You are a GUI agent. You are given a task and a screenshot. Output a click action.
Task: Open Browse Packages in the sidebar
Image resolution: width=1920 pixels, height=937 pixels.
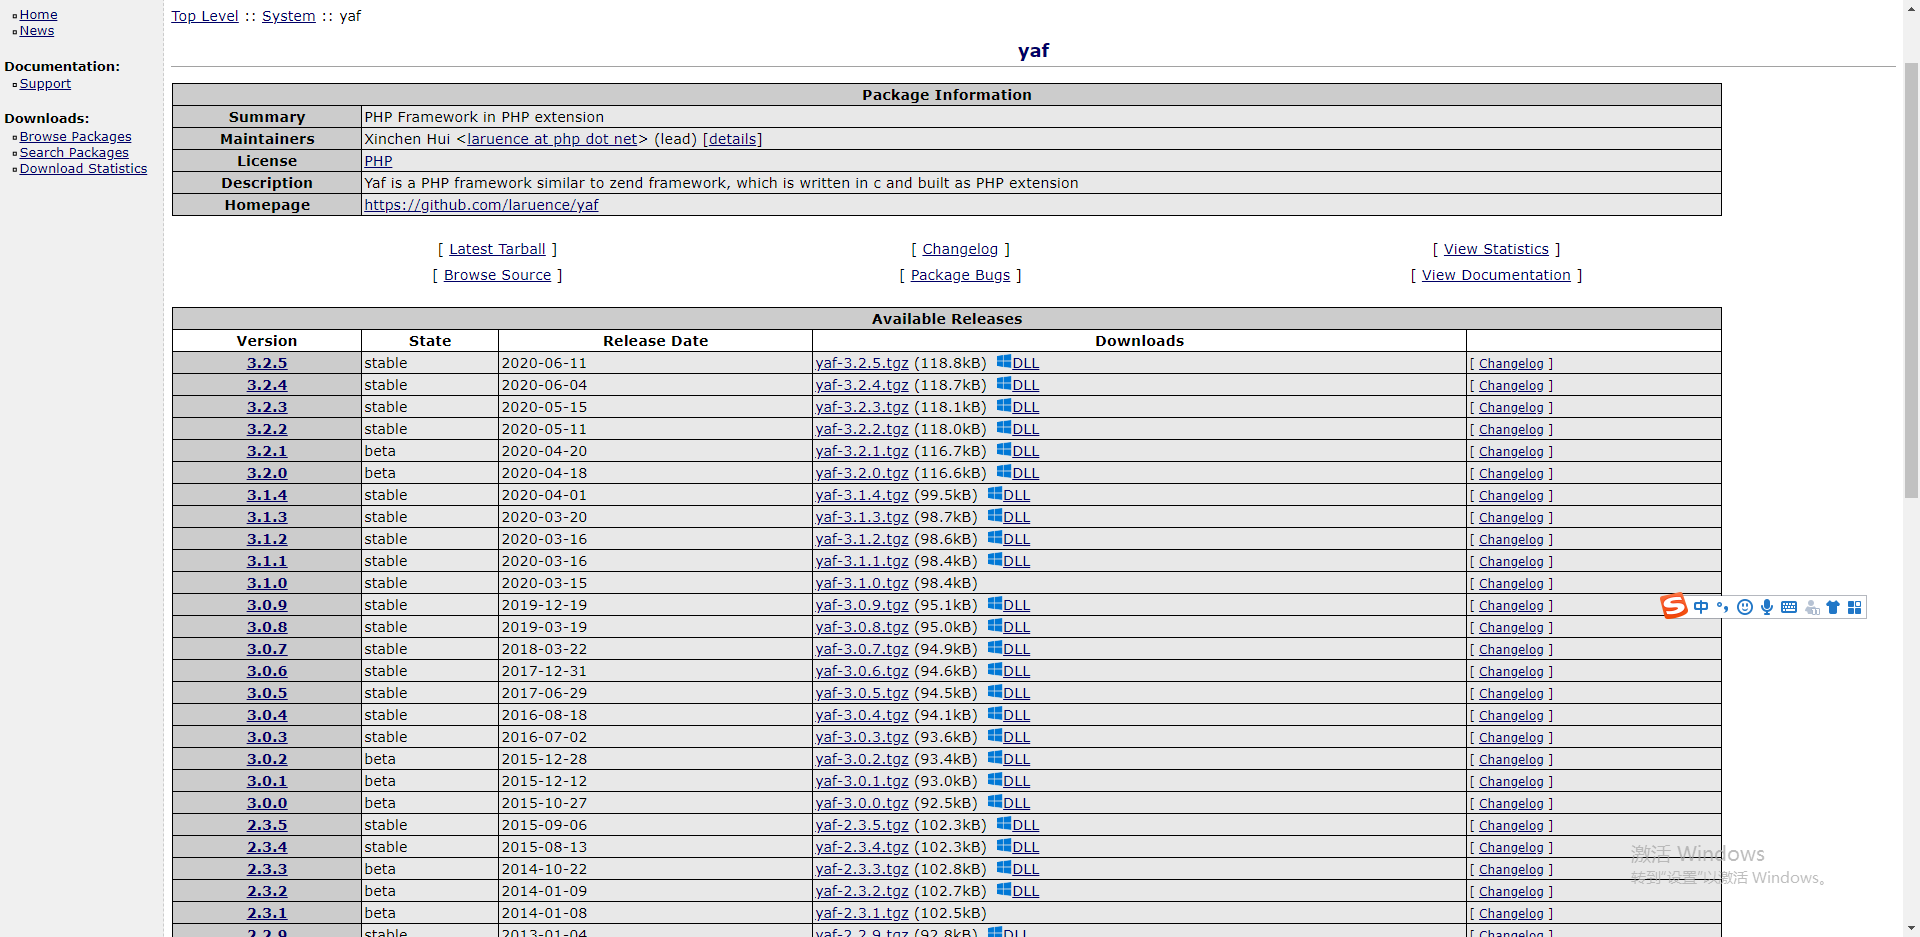pos(75,137)
